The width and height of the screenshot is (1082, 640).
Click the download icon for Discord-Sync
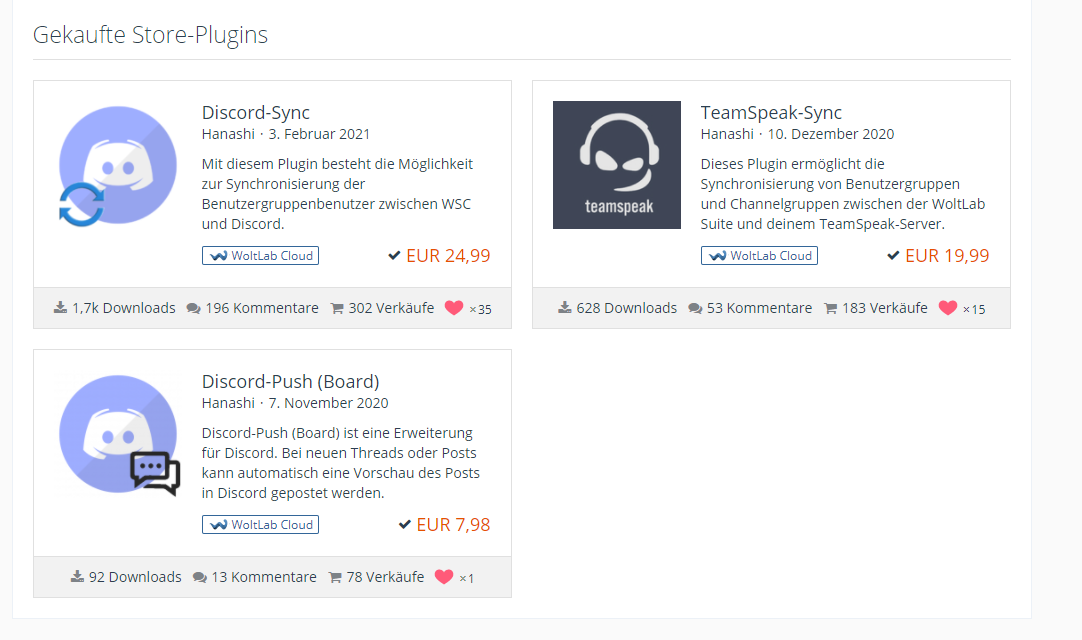click(61, 308)
